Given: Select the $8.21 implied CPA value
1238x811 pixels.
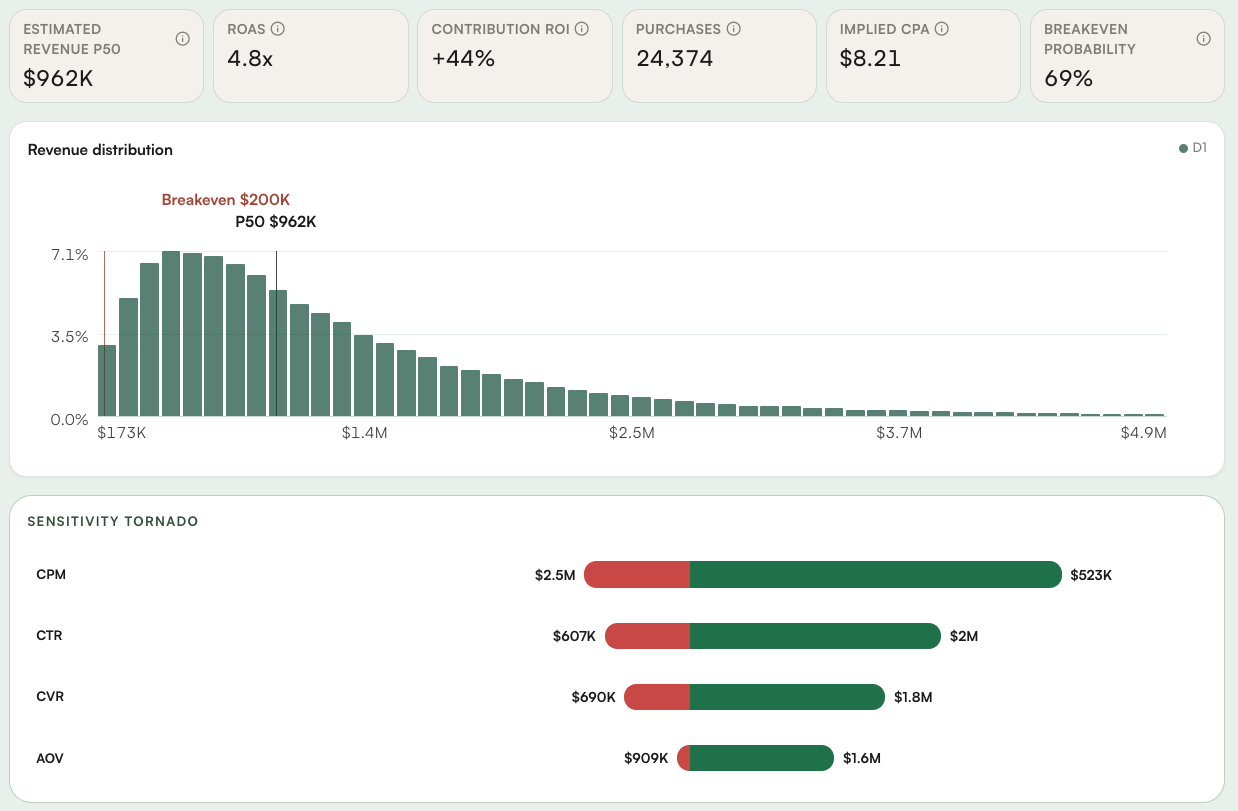Looking at the screenshot, I should click(x=870, y=58).
